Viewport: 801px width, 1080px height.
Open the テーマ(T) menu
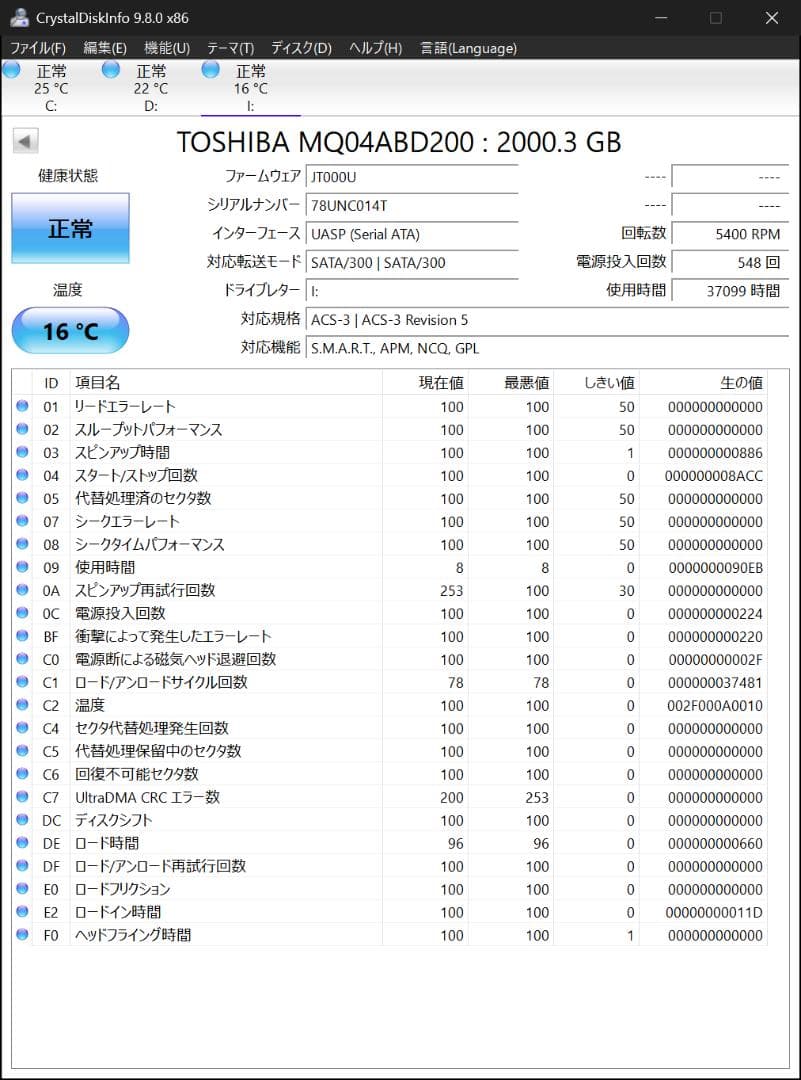[230, 48]
